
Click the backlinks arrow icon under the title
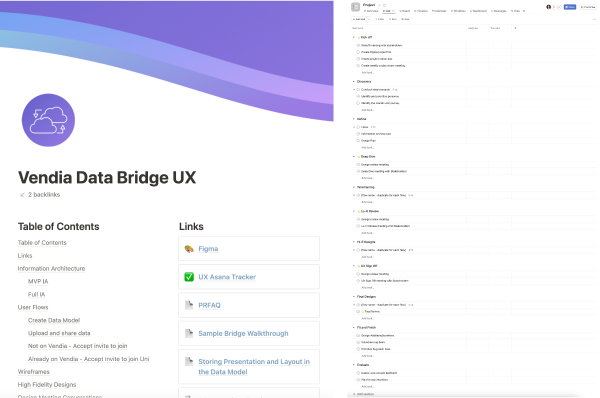22,195
